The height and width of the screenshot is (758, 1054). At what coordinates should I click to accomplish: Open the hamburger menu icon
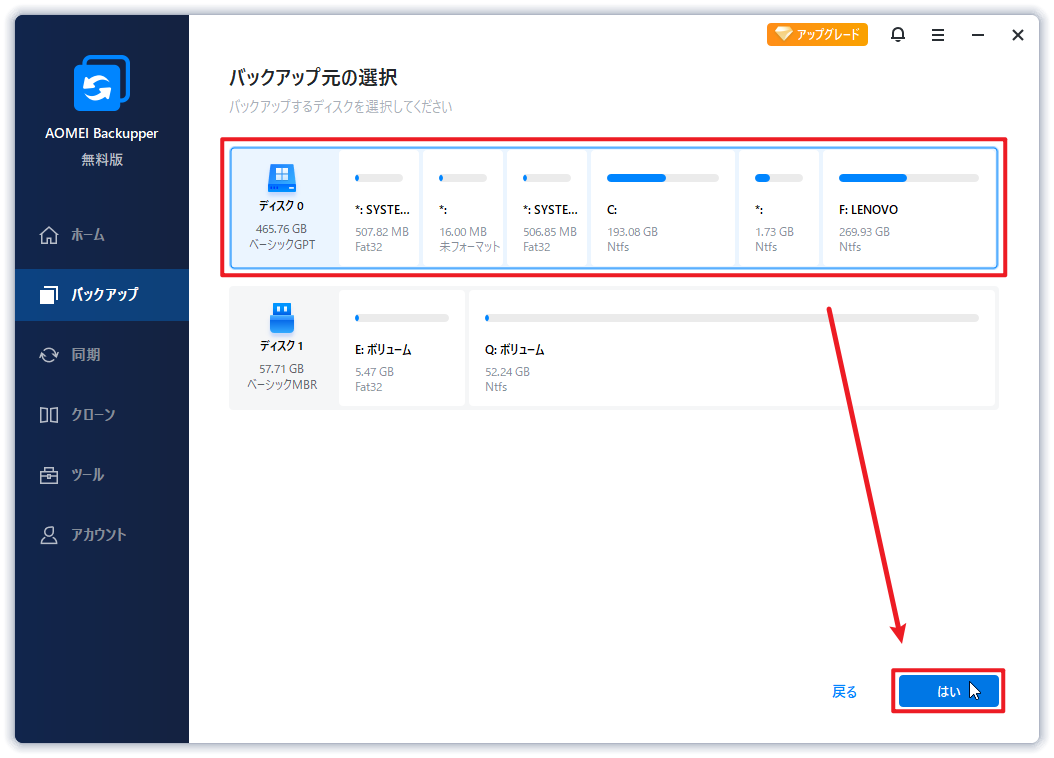click(938, 35)
